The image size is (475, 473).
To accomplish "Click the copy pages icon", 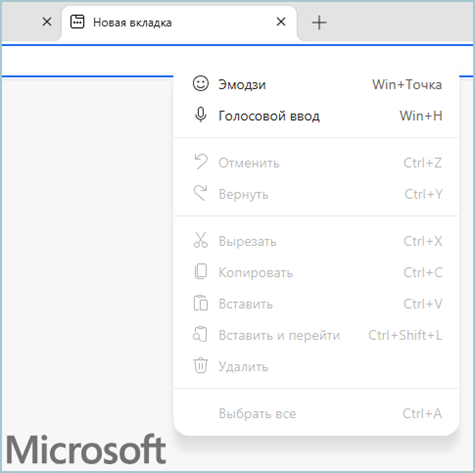I will point(201,272).
